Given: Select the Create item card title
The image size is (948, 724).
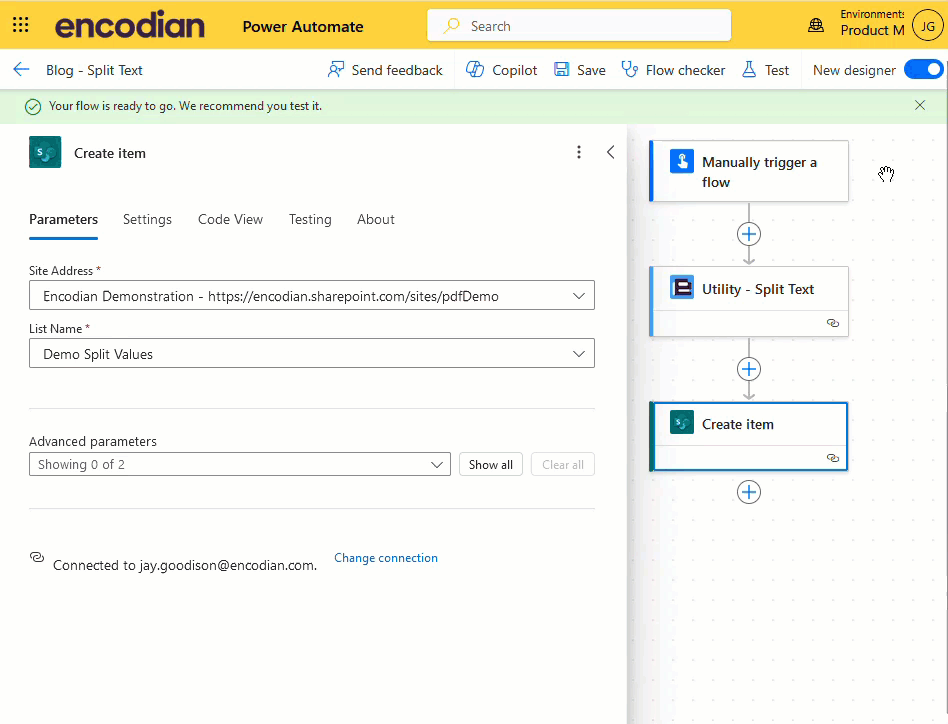Looking at the screenshot, I should 738,424.
